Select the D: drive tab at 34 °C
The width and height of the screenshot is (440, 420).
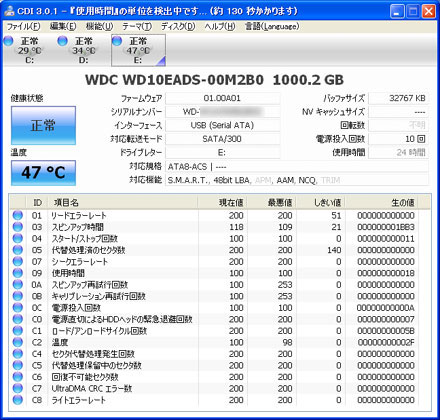[84, 50]
